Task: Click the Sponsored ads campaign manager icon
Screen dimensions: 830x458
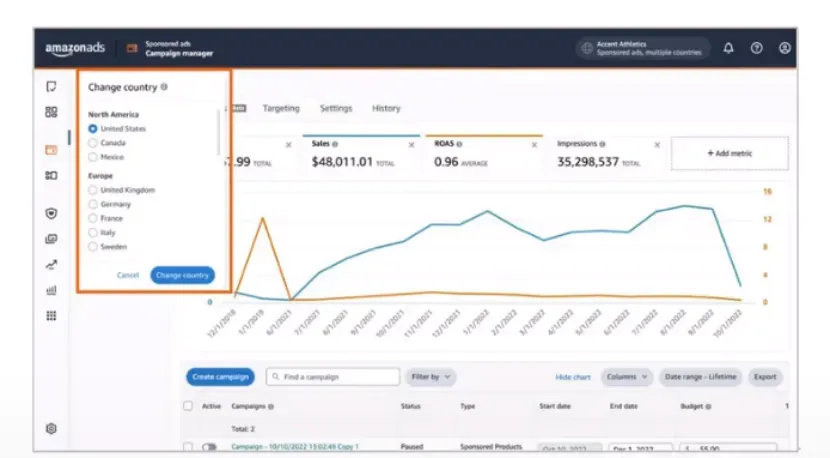Action: coord(132,49)
